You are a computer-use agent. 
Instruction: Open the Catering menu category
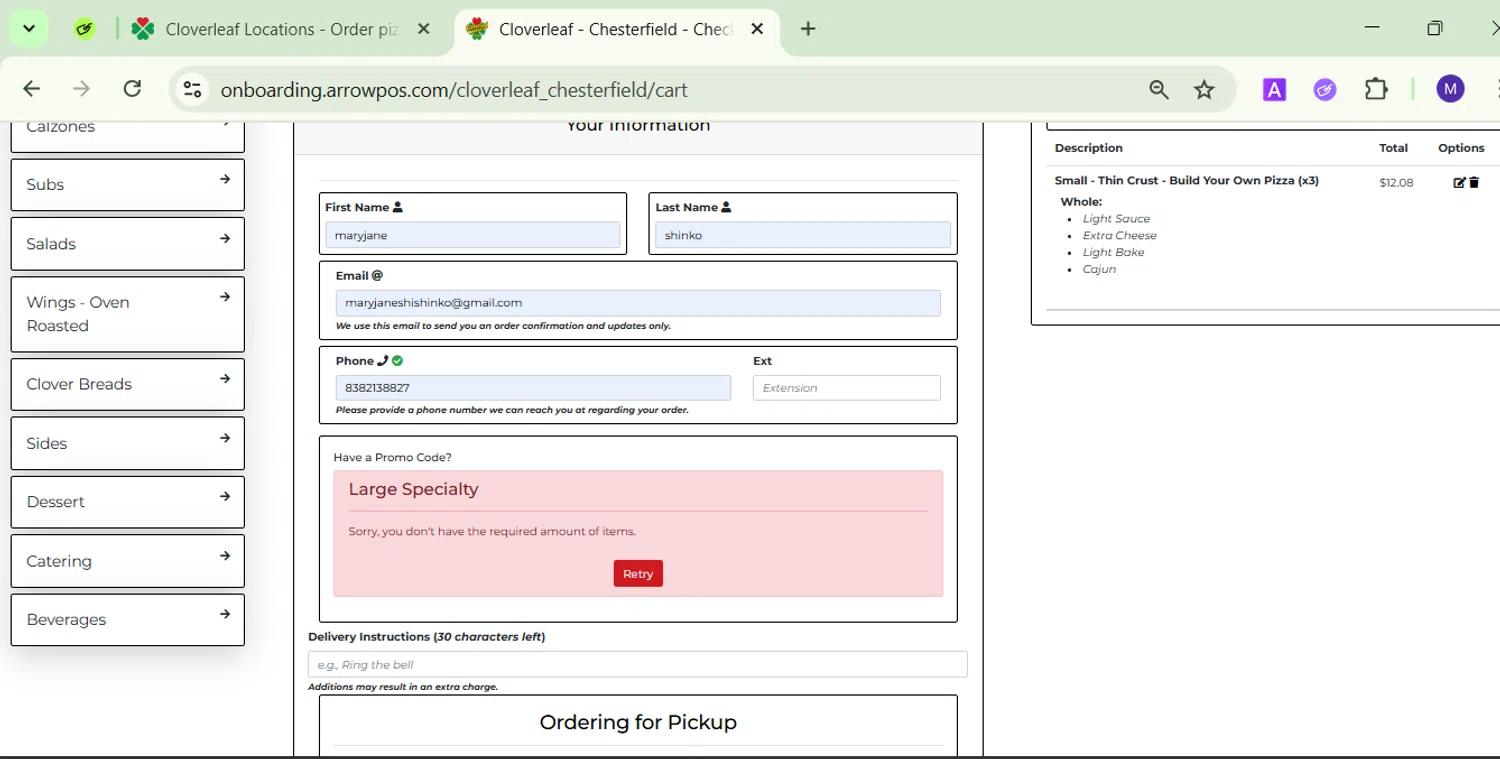pos(128,561)
